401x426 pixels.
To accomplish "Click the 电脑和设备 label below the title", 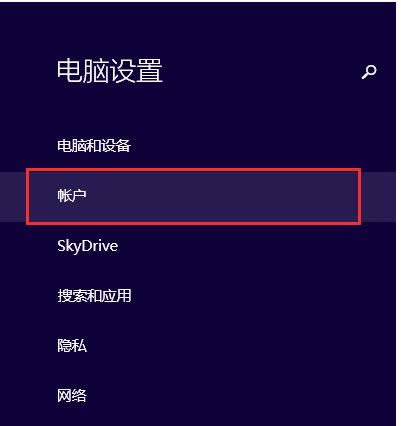I will (94, 146).
